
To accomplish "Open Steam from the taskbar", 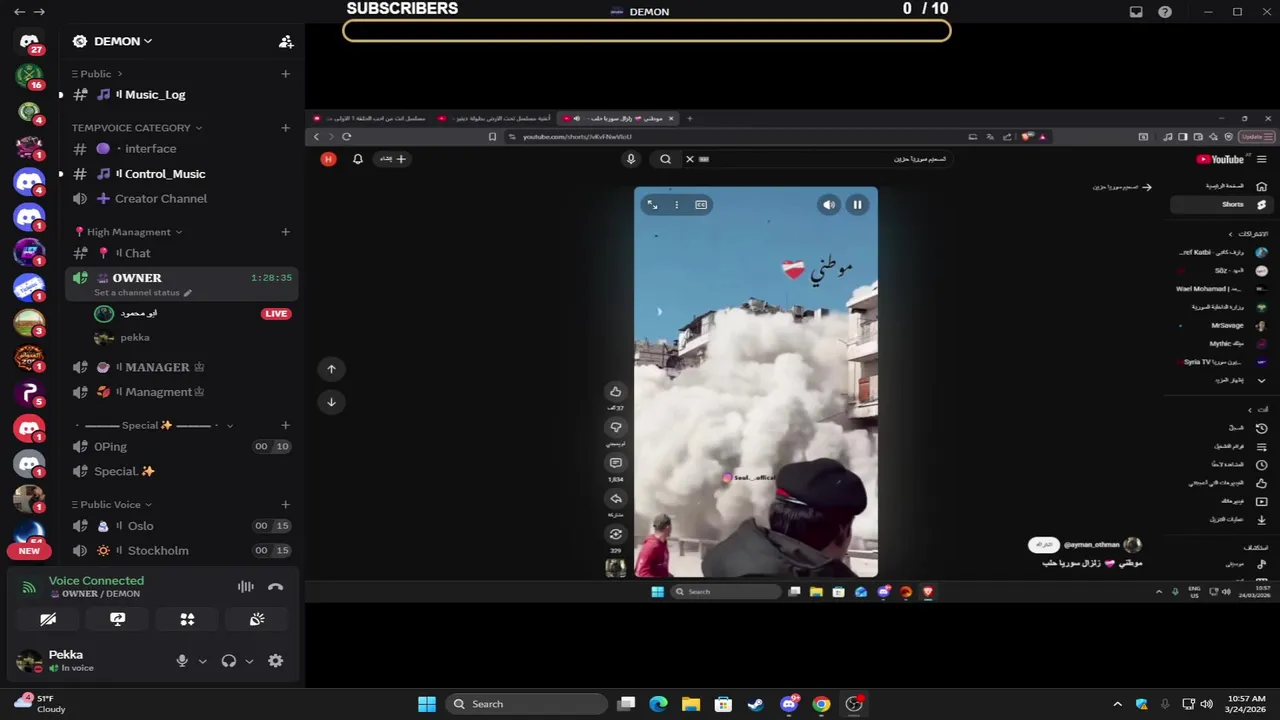I will 756,704.
